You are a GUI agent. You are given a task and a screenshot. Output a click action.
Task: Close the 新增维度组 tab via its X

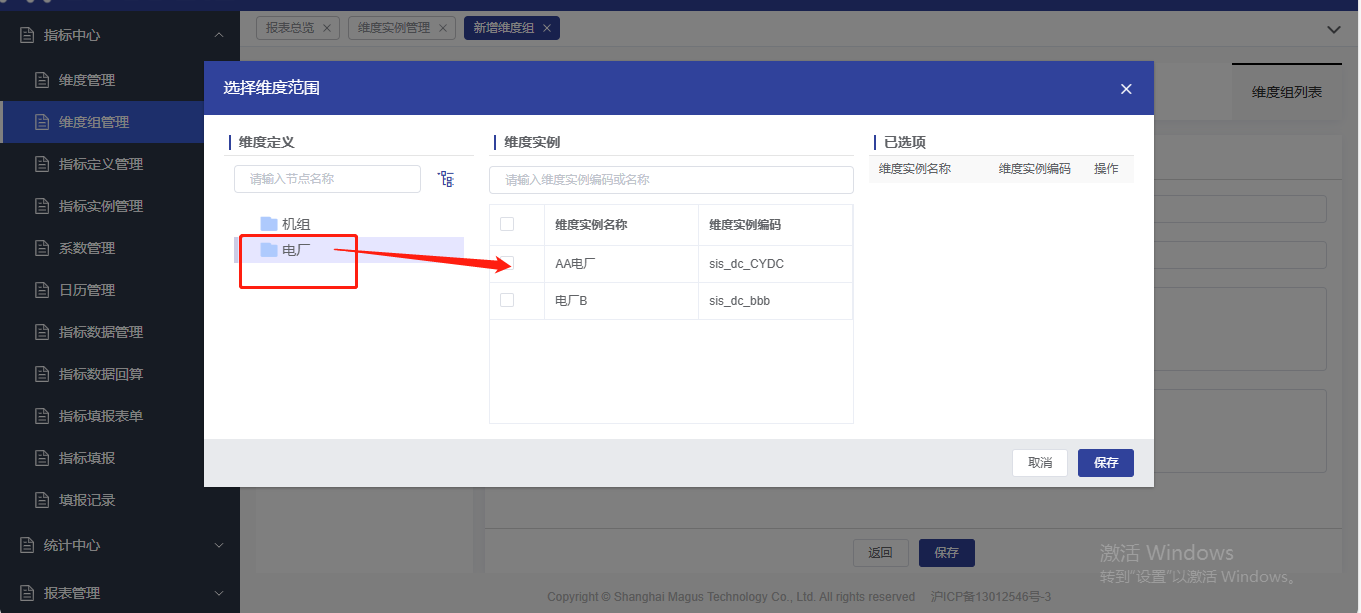coord(547,28)
